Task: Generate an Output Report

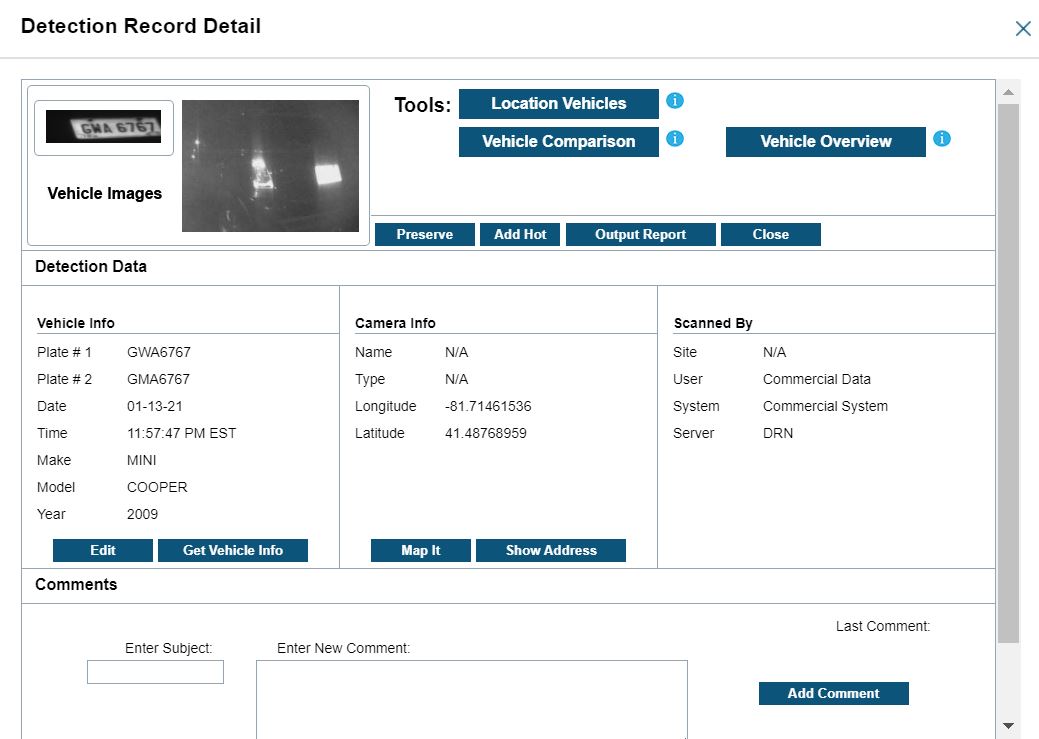Action: point(640,234)
